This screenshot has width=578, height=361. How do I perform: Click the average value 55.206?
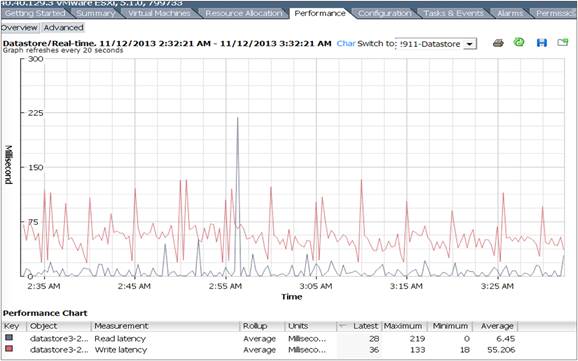pos(500,350)
